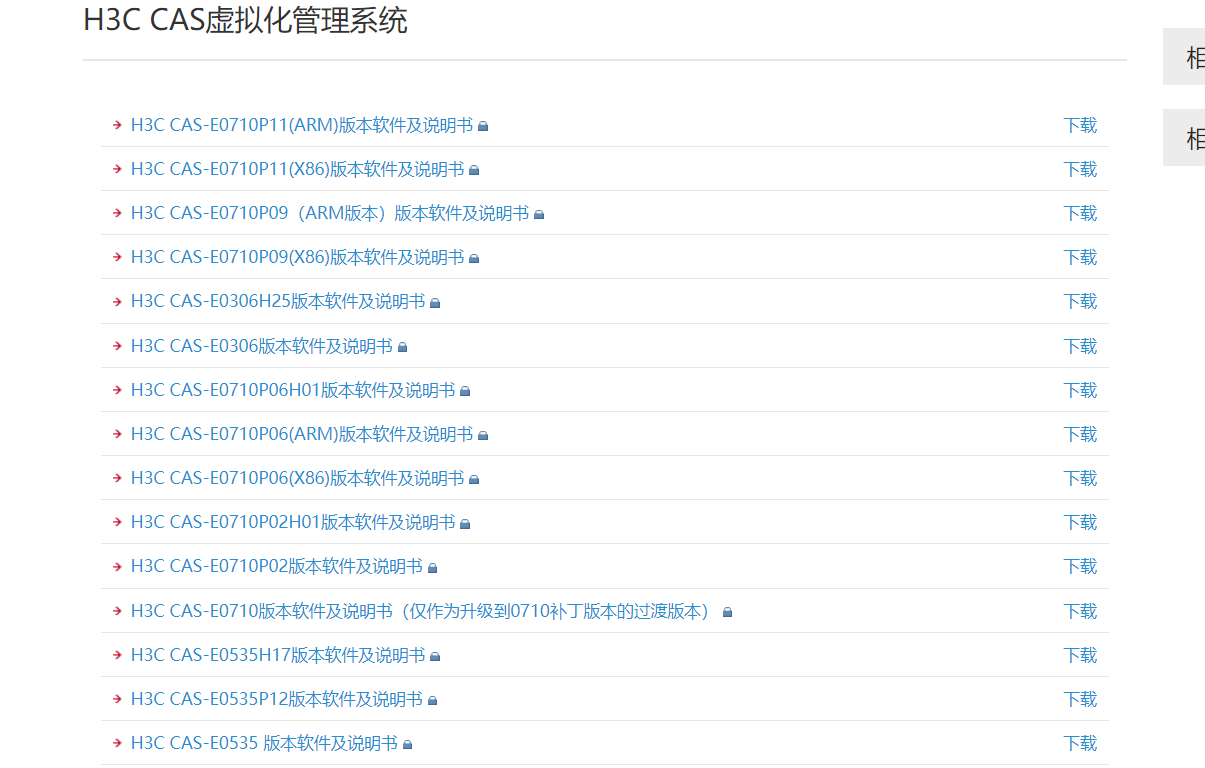
Task: Open H3C CAS-E0535H17版本软件及说明书 link
Action: pyautogui.click(x=278, y=655)
